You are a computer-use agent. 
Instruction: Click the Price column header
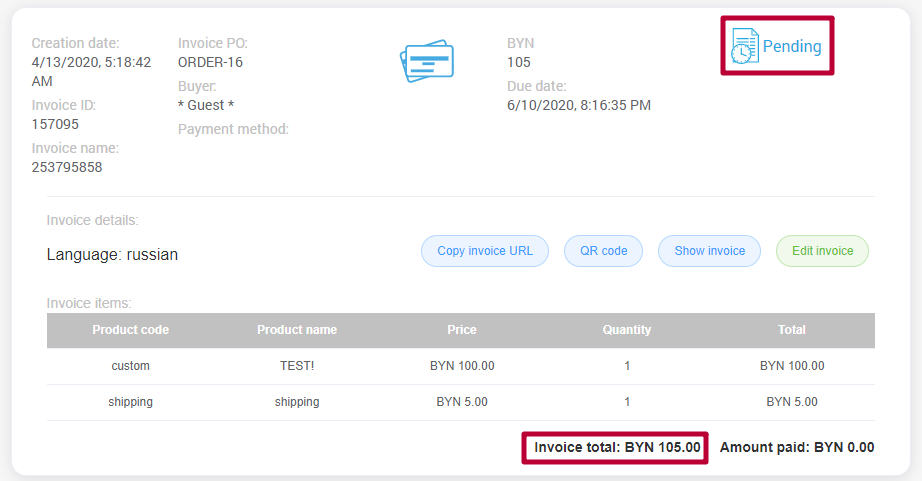coord(462,330)
